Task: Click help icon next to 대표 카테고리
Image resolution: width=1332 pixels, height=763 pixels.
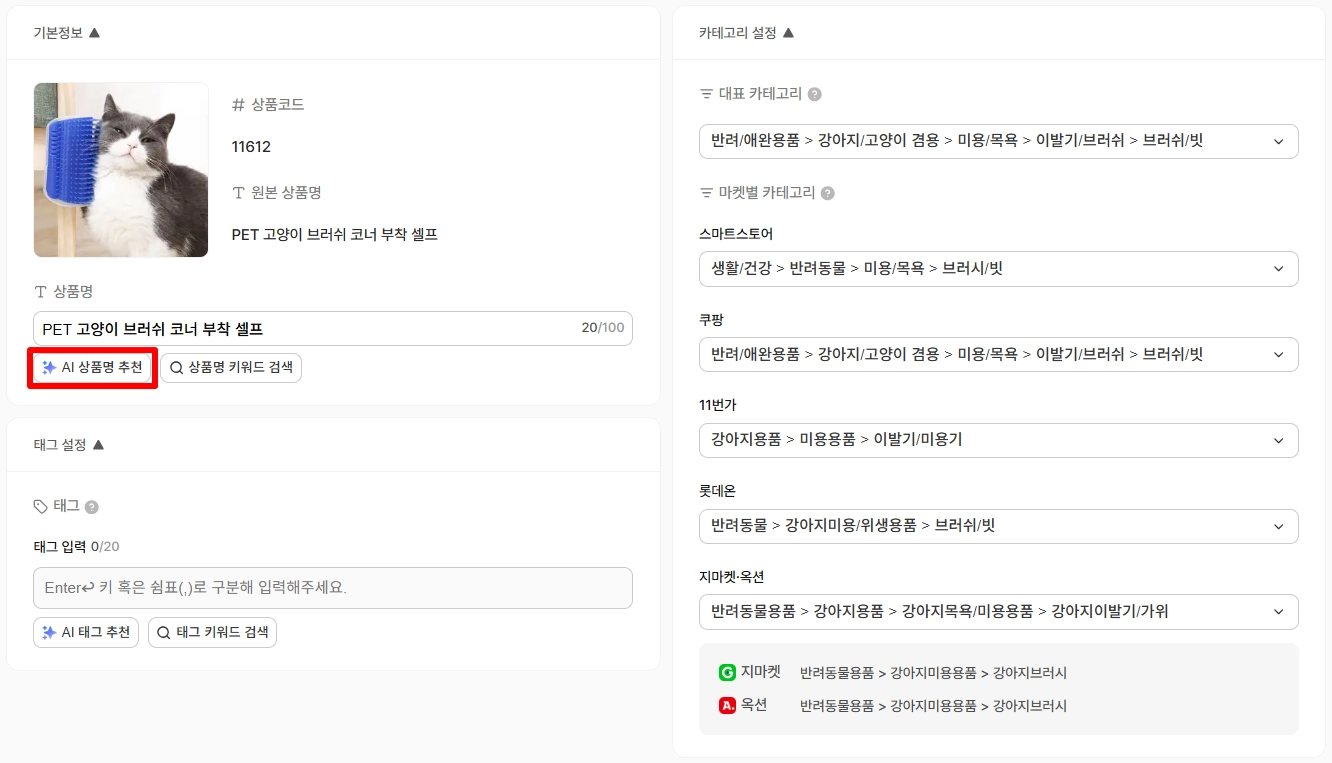Action: pyautogui.click(x=815, y=94)
